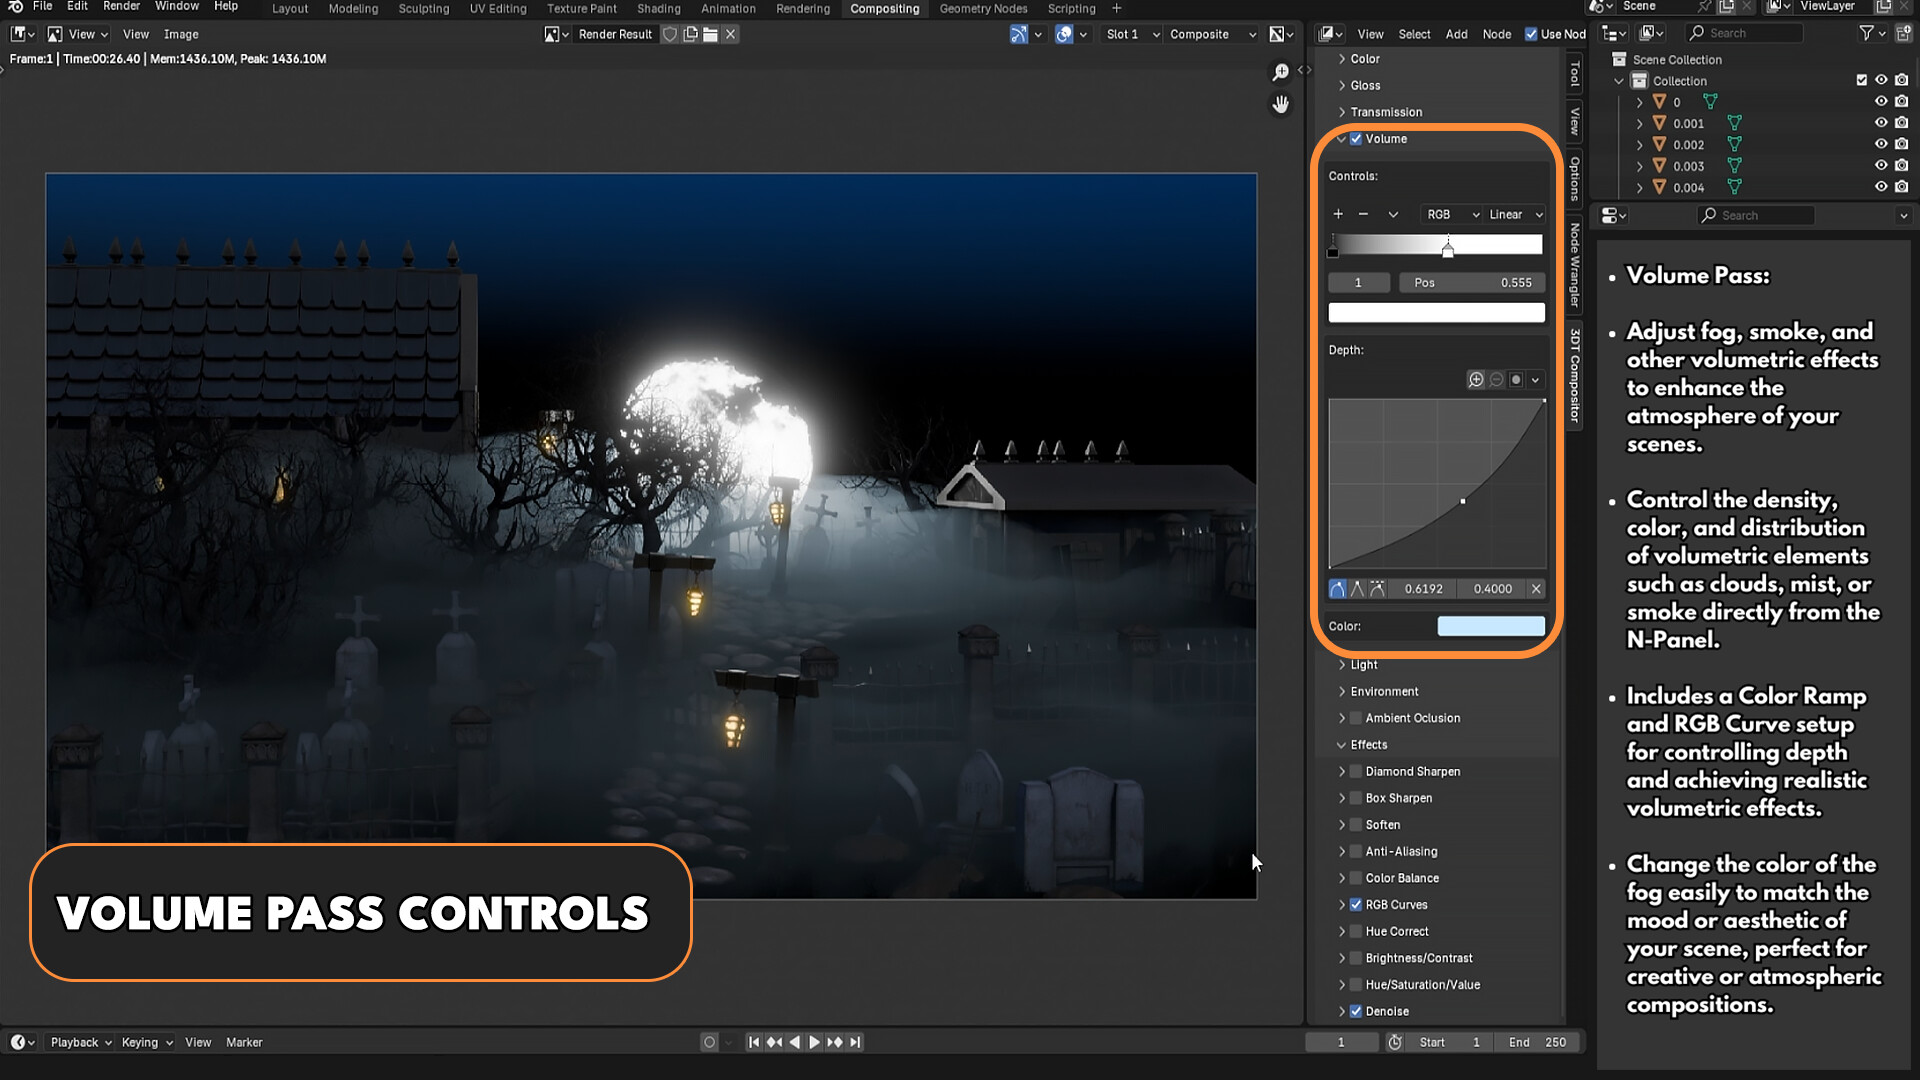Switch to the Compositing workspace tab
1920x1080 pixels.
point(884,8)
